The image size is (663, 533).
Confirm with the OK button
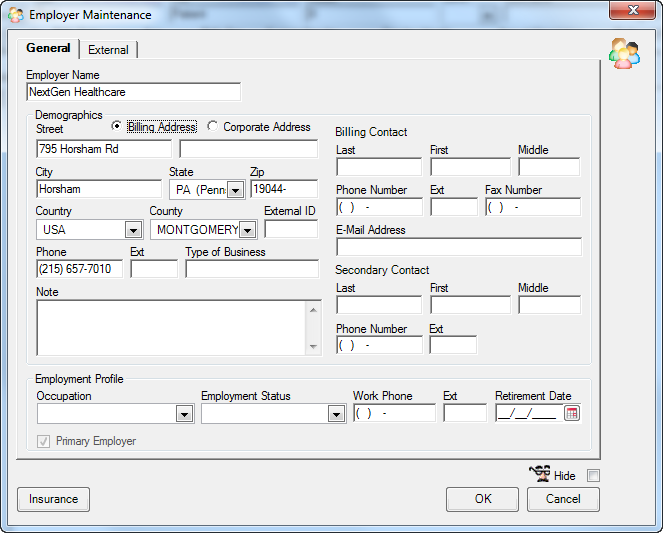(x=482, y=499)
